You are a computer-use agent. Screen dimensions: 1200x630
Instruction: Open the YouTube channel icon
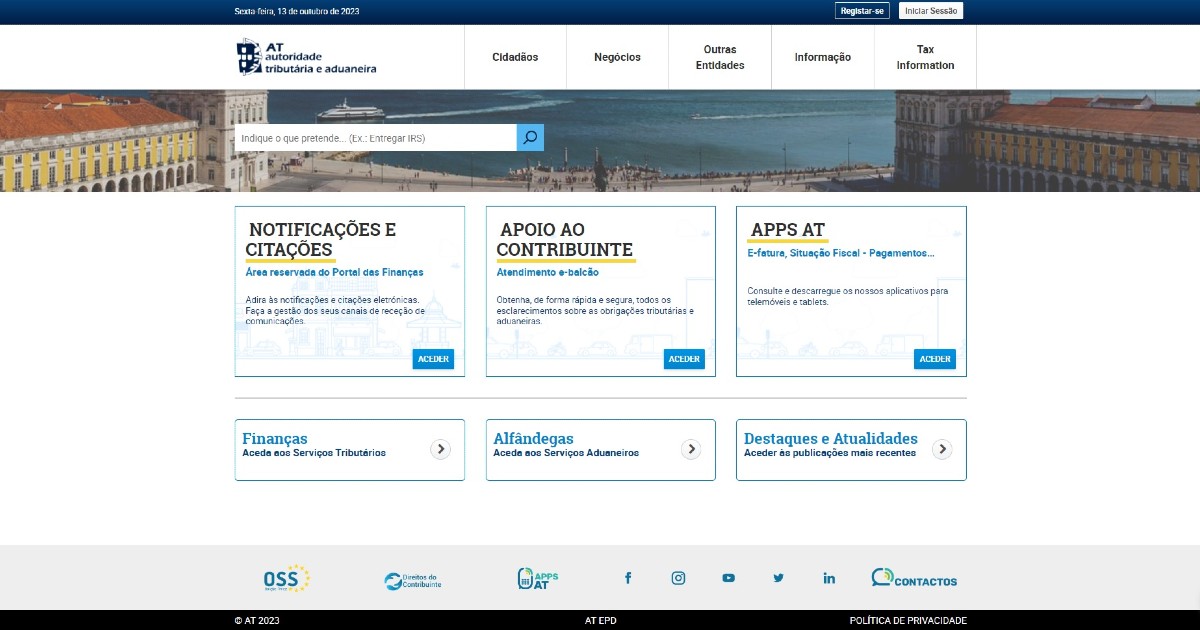[x=728, y=578]
